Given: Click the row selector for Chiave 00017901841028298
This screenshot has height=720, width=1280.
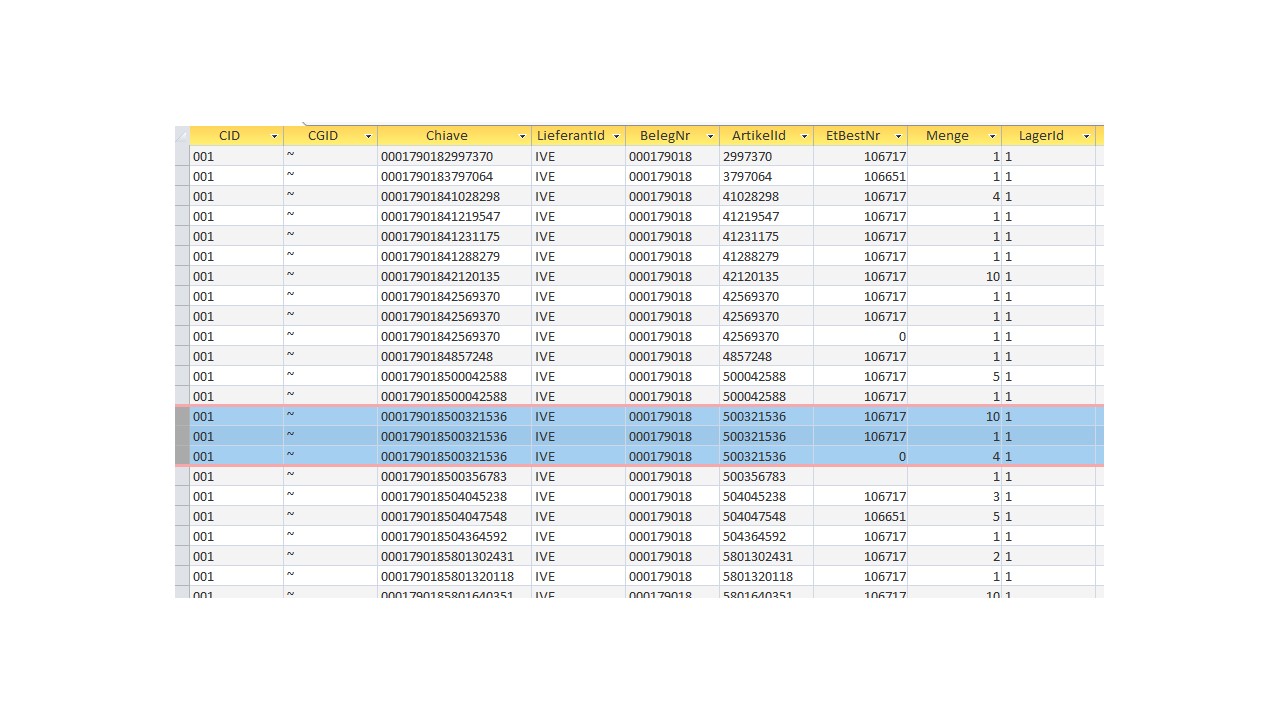Looking at the screenshot, I should pyautogui.click(x=182, y=196).
